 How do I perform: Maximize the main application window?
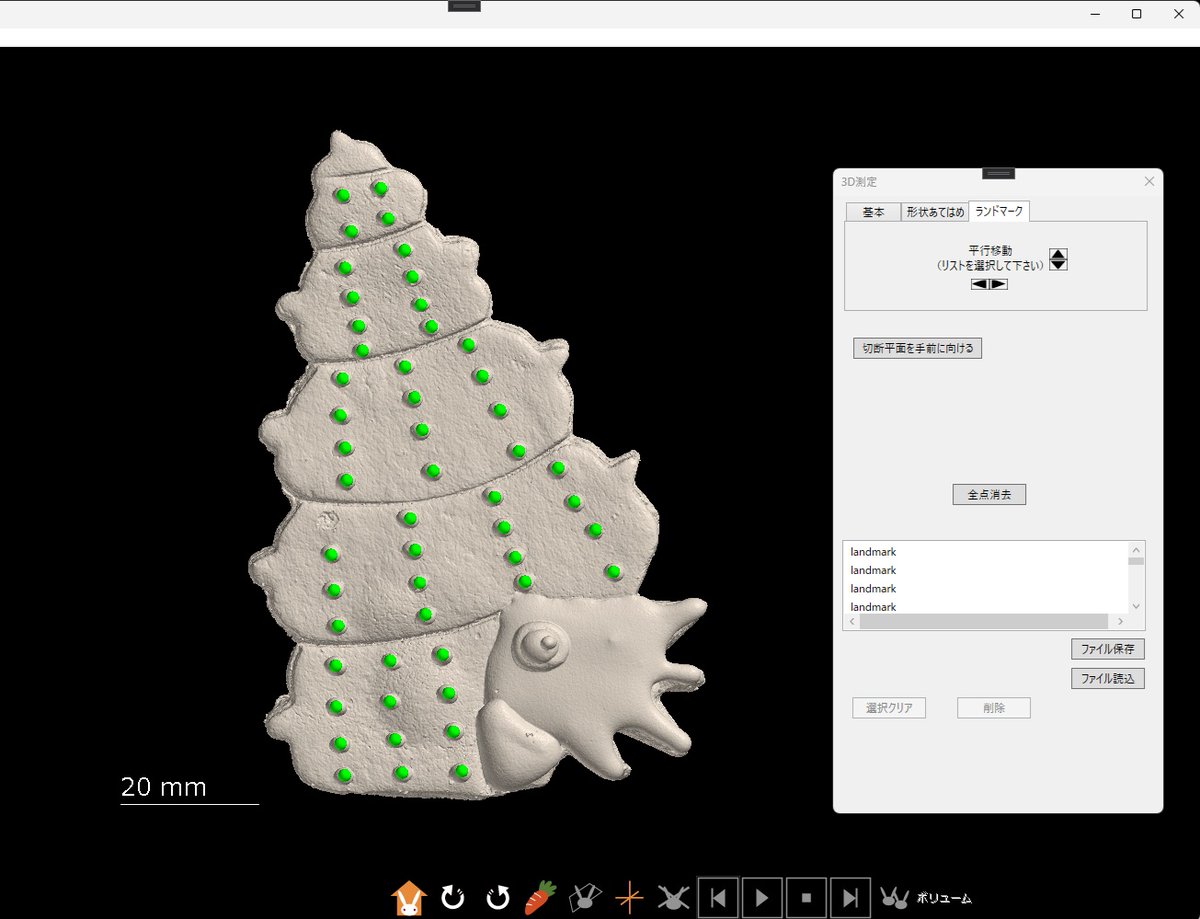pos(1137,14)
